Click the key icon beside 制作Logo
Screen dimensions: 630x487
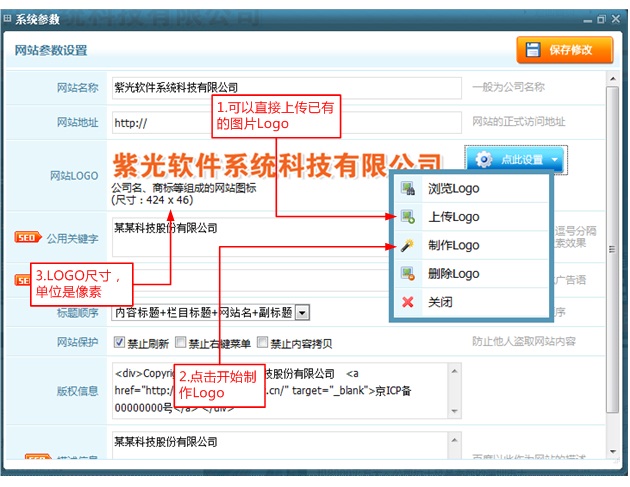click(407, 245)
